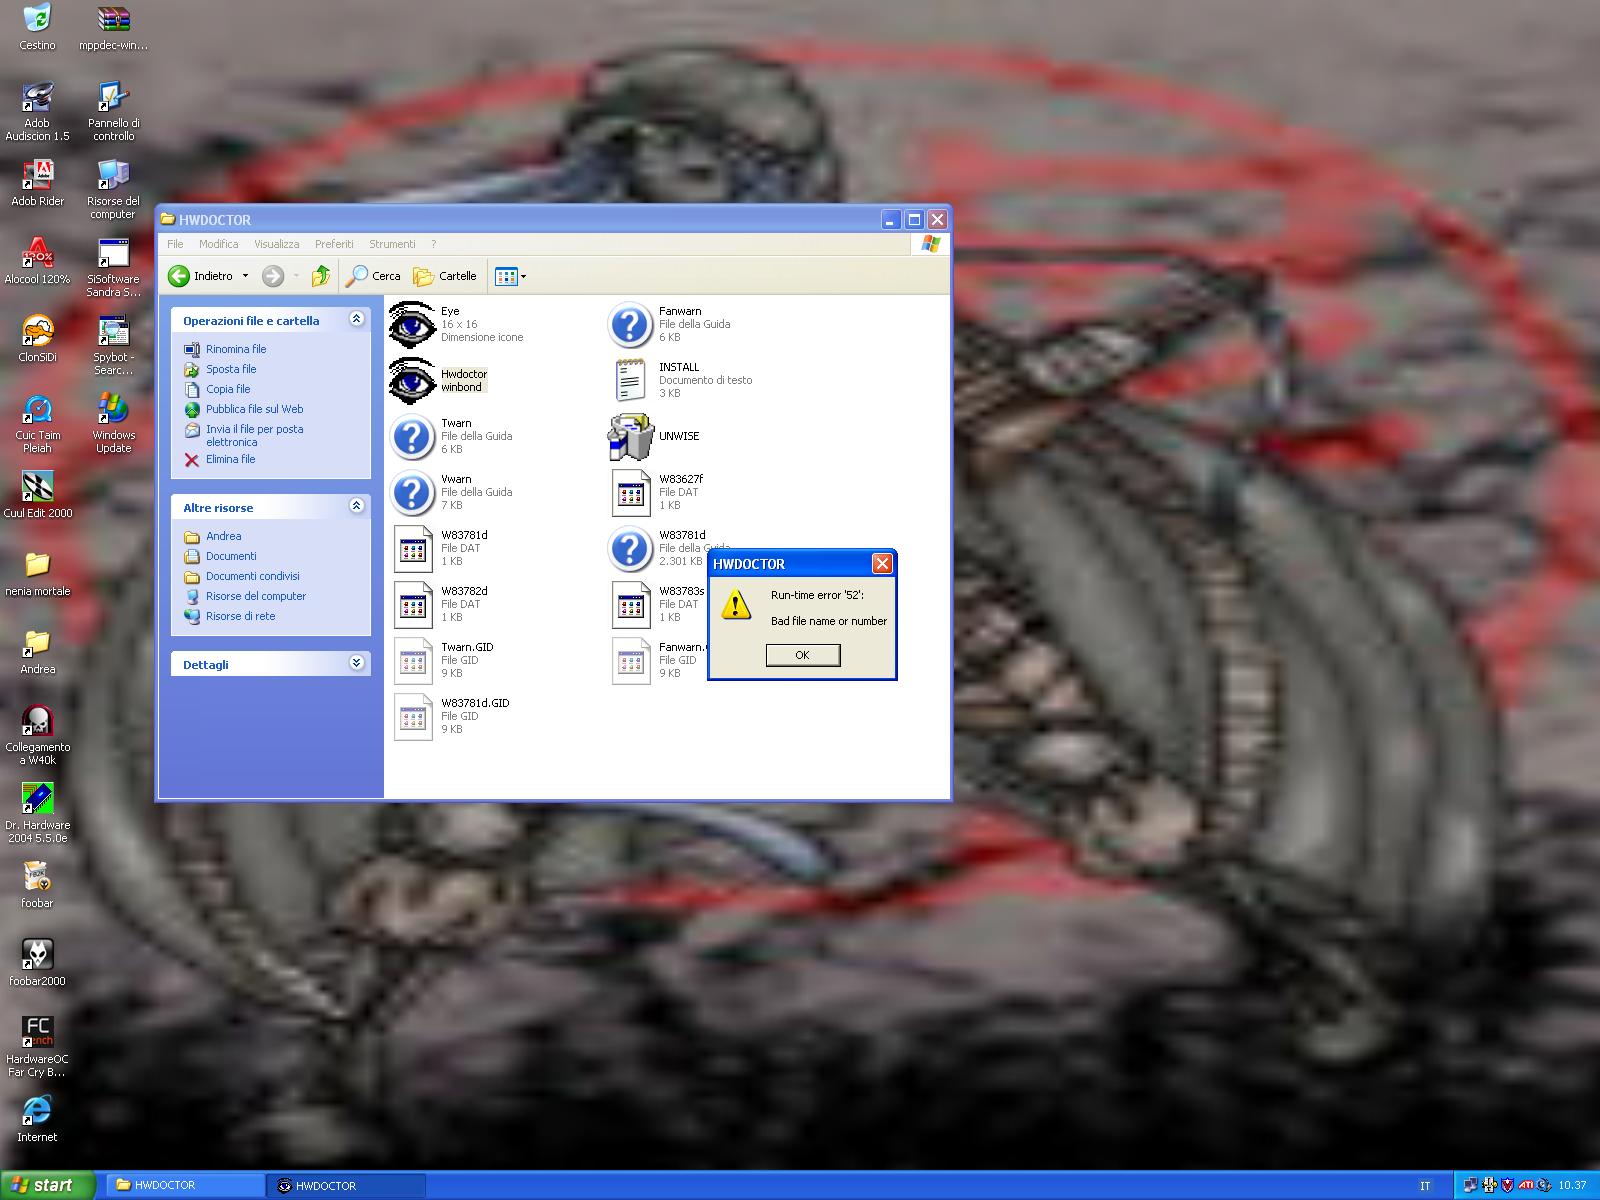Image resolution: width=1600 pixels, height=1200 pixels.
Task: Open Risorse del computer link in sidebar
Action: [x=256, y=596]
